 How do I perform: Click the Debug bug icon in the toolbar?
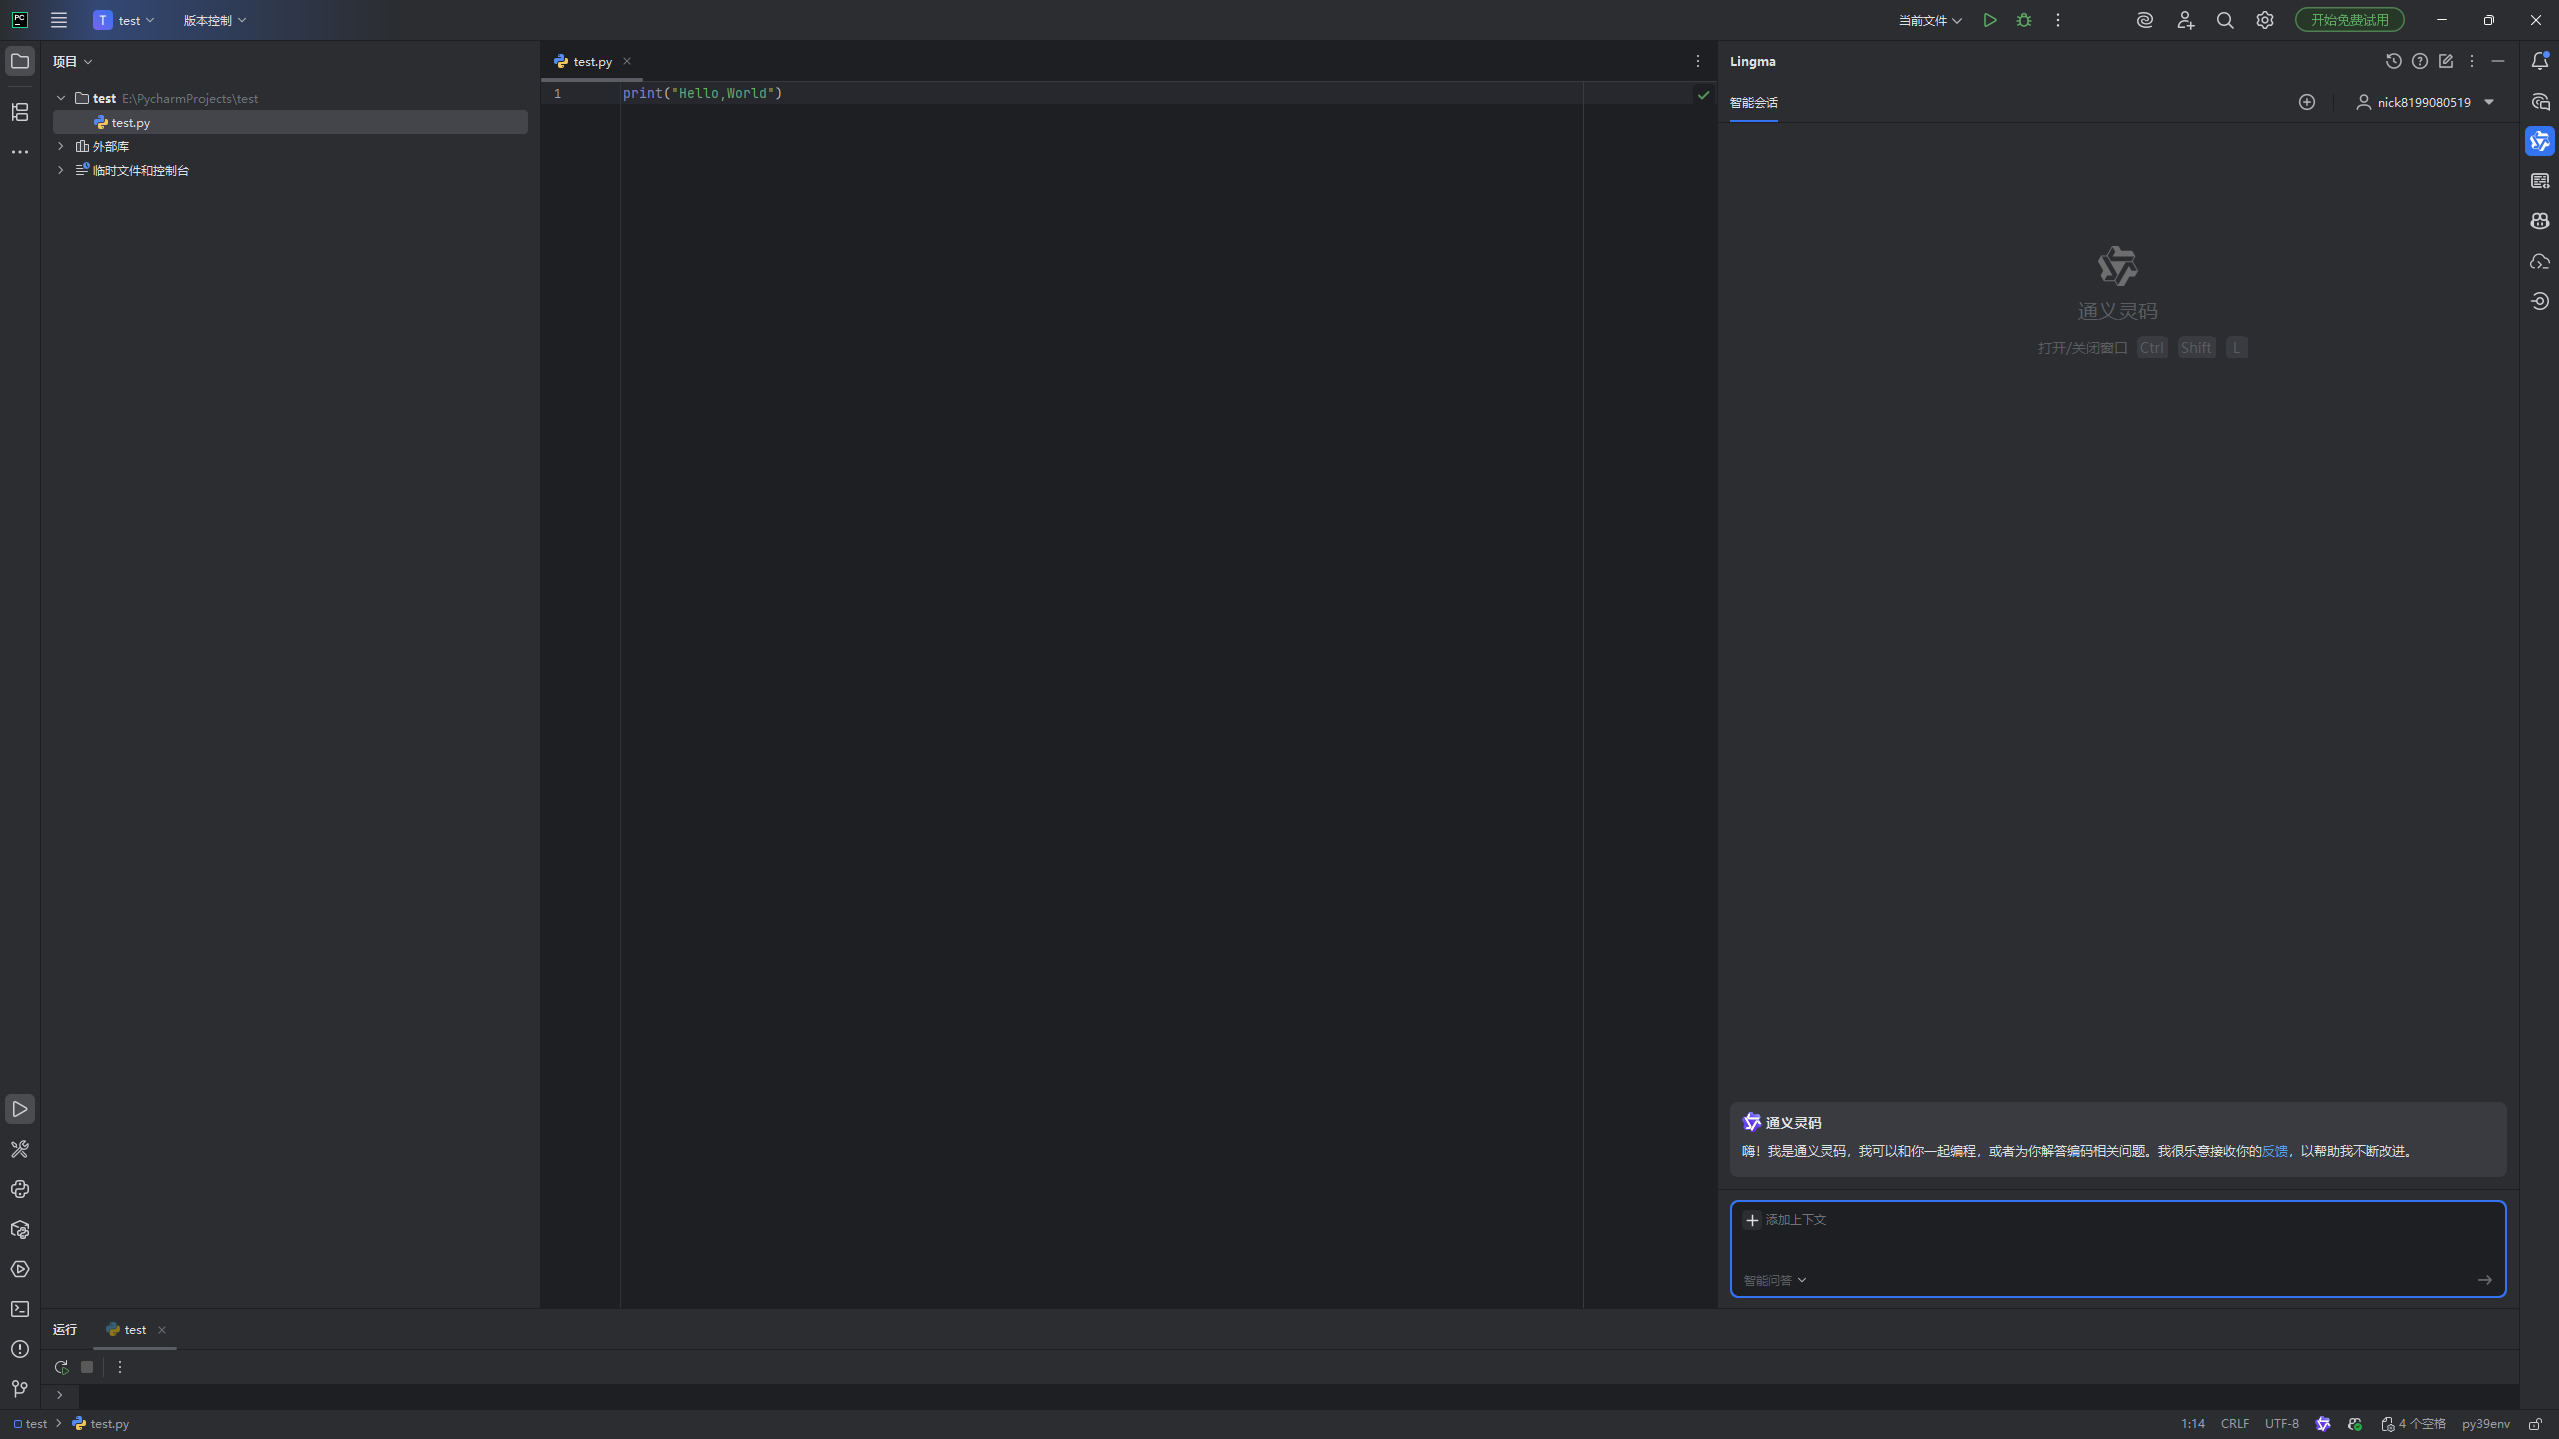point(2024,20)
